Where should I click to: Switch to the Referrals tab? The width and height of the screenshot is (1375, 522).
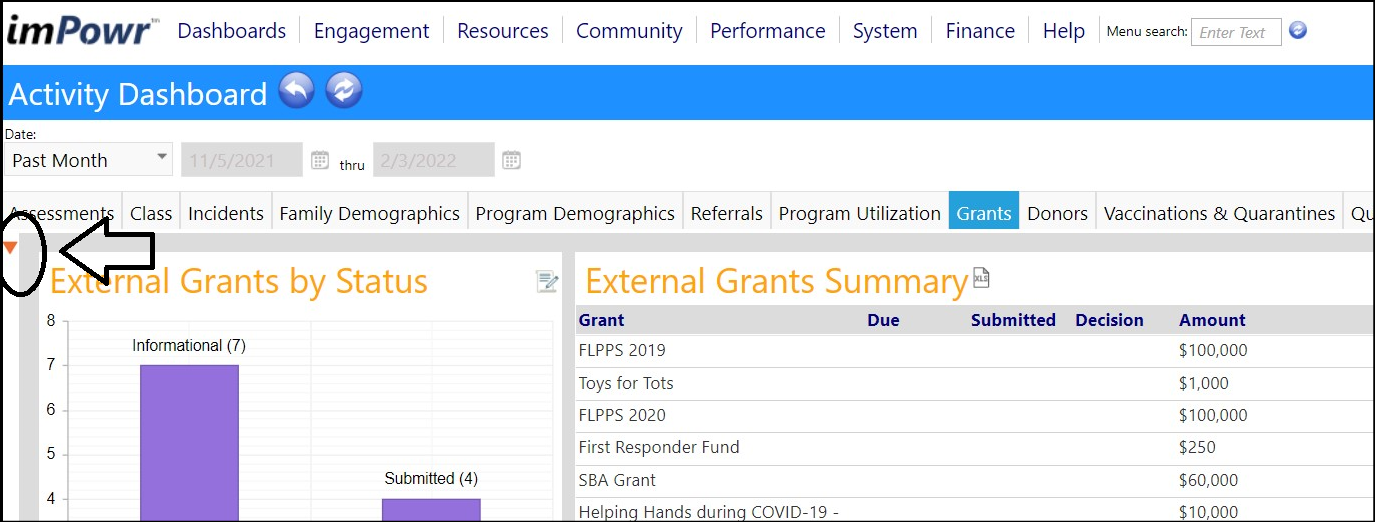click(x=727, y=213)
